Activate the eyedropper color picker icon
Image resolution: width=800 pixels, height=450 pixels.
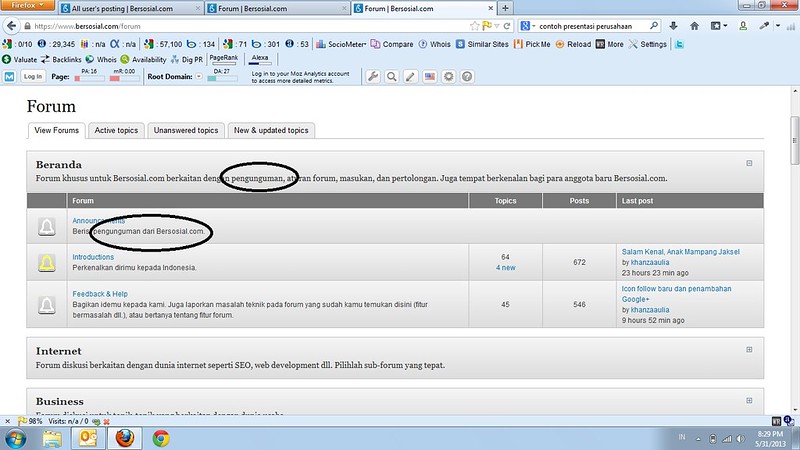pos(764,26)
